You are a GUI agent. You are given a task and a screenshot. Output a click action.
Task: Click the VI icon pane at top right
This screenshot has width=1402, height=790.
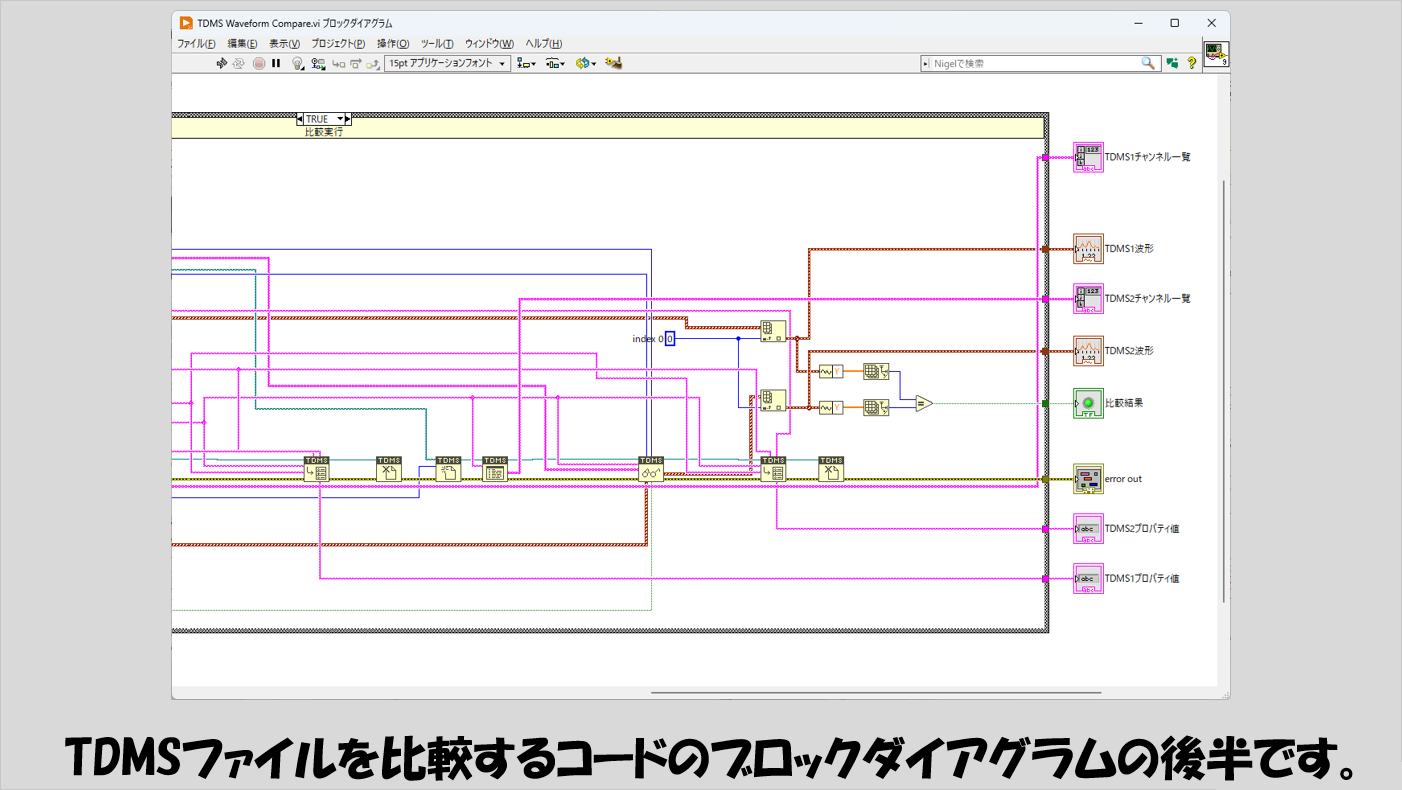[x=1216, y=54]
